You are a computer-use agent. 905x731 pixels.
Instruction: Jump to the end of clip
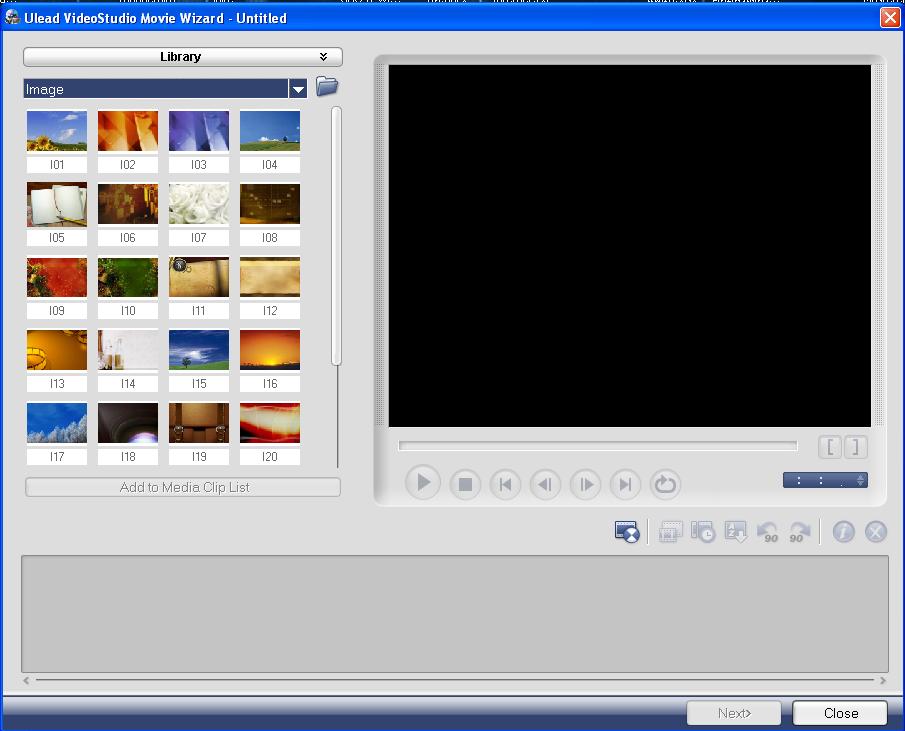point(625,485)
